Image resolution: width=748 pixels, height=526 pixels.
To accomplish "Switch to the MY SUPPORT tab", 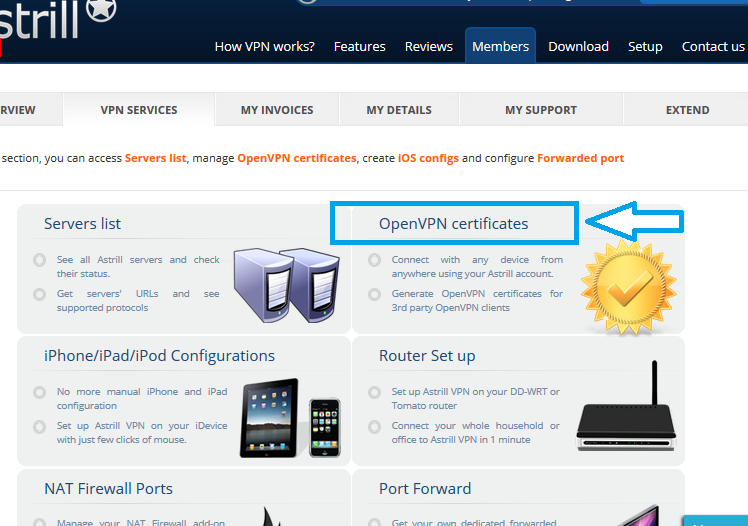I will point(541,110).
